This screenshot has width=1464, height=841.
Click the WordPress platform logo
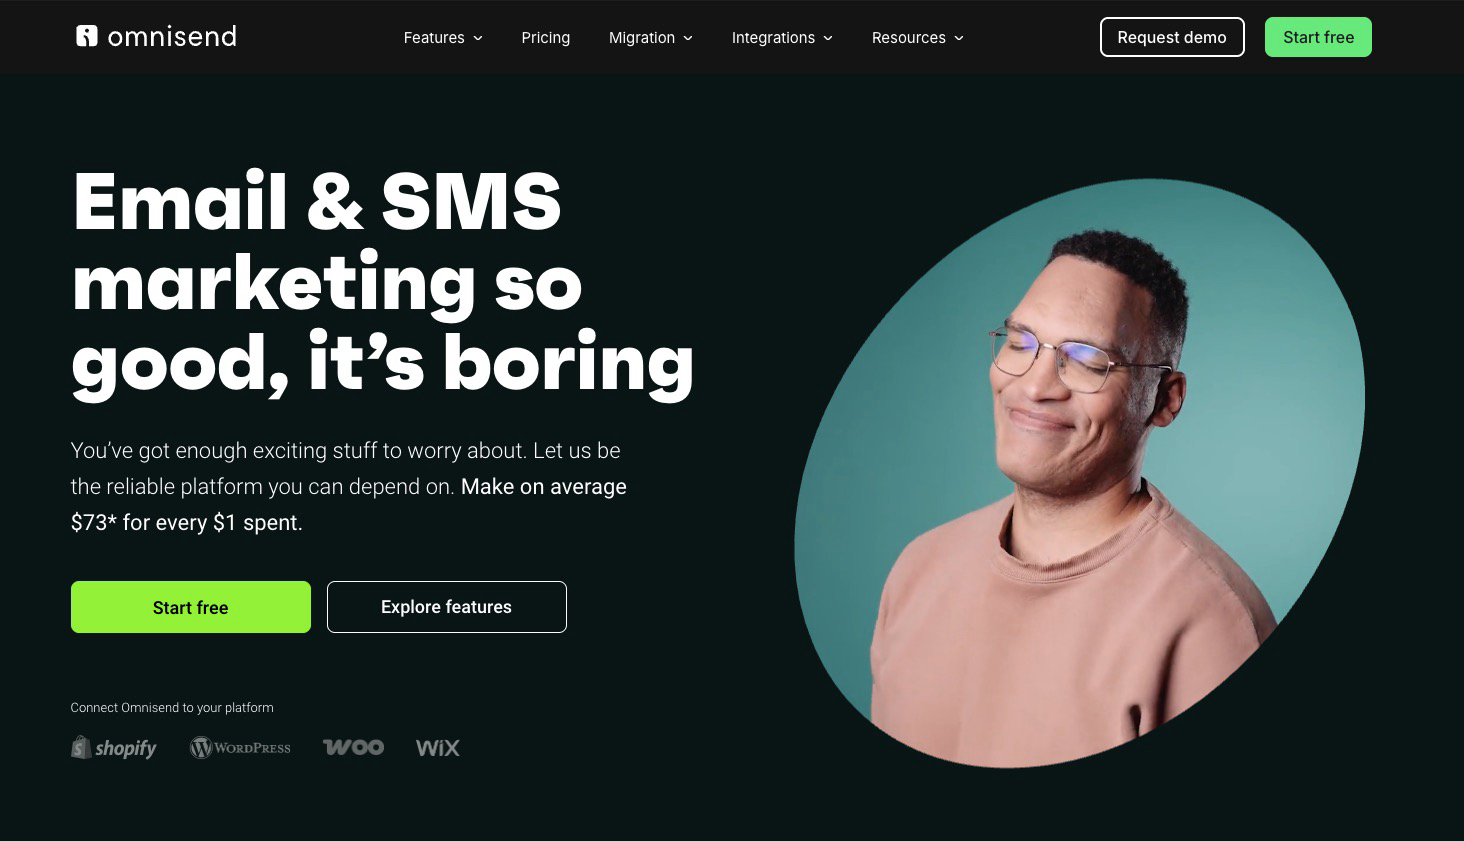(x=240, y=747)
